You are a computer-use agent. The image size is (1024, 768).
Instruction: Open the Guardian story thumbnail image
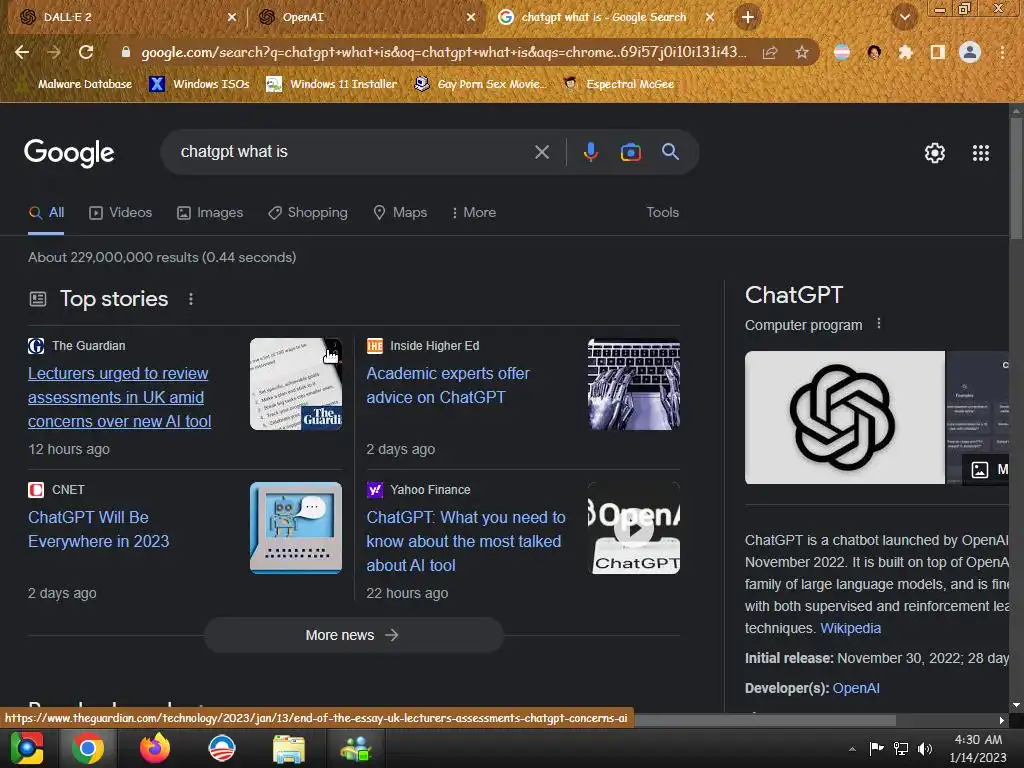[x=296, y=384]
